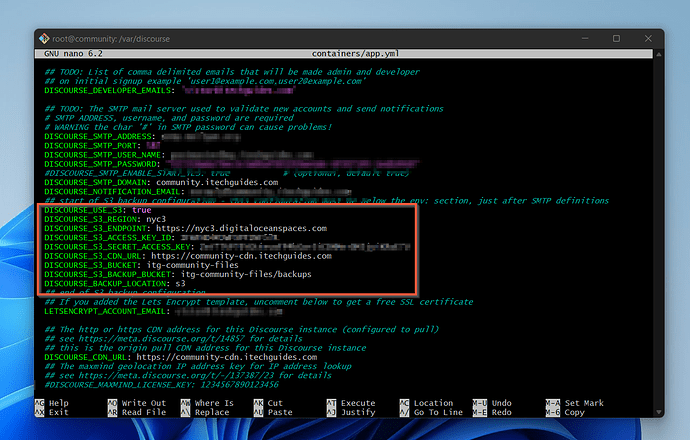
Task: Maximize the root@community terminal window
Action: [x=617, y=39]
